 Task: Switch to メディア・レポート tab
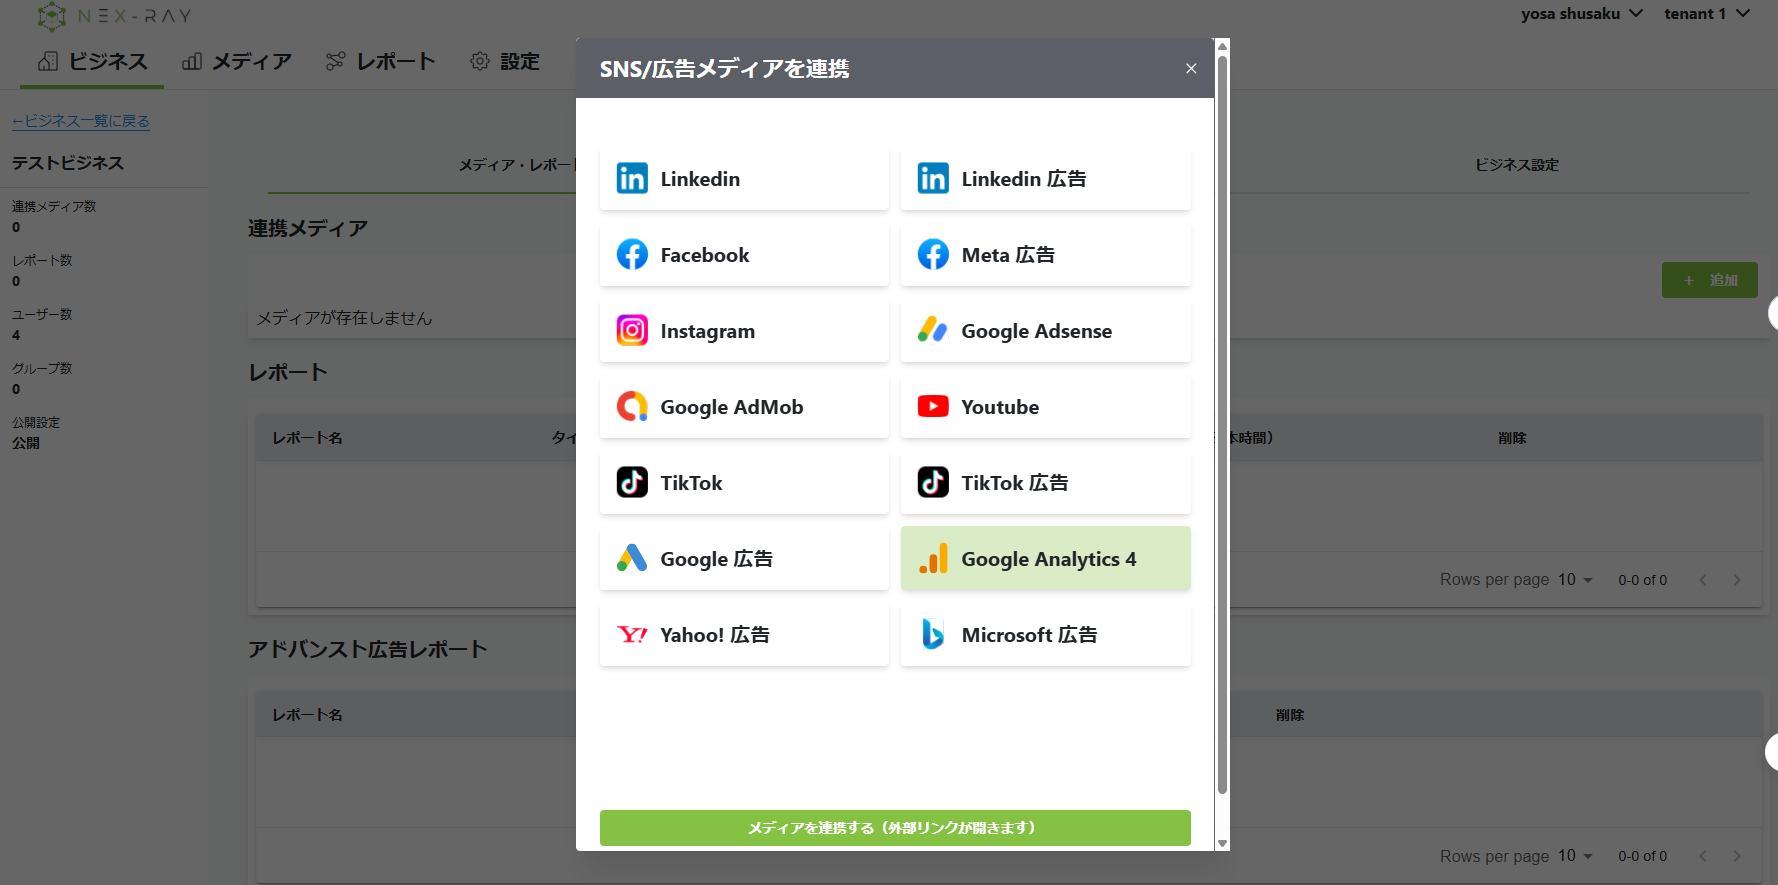click(518, 165)
